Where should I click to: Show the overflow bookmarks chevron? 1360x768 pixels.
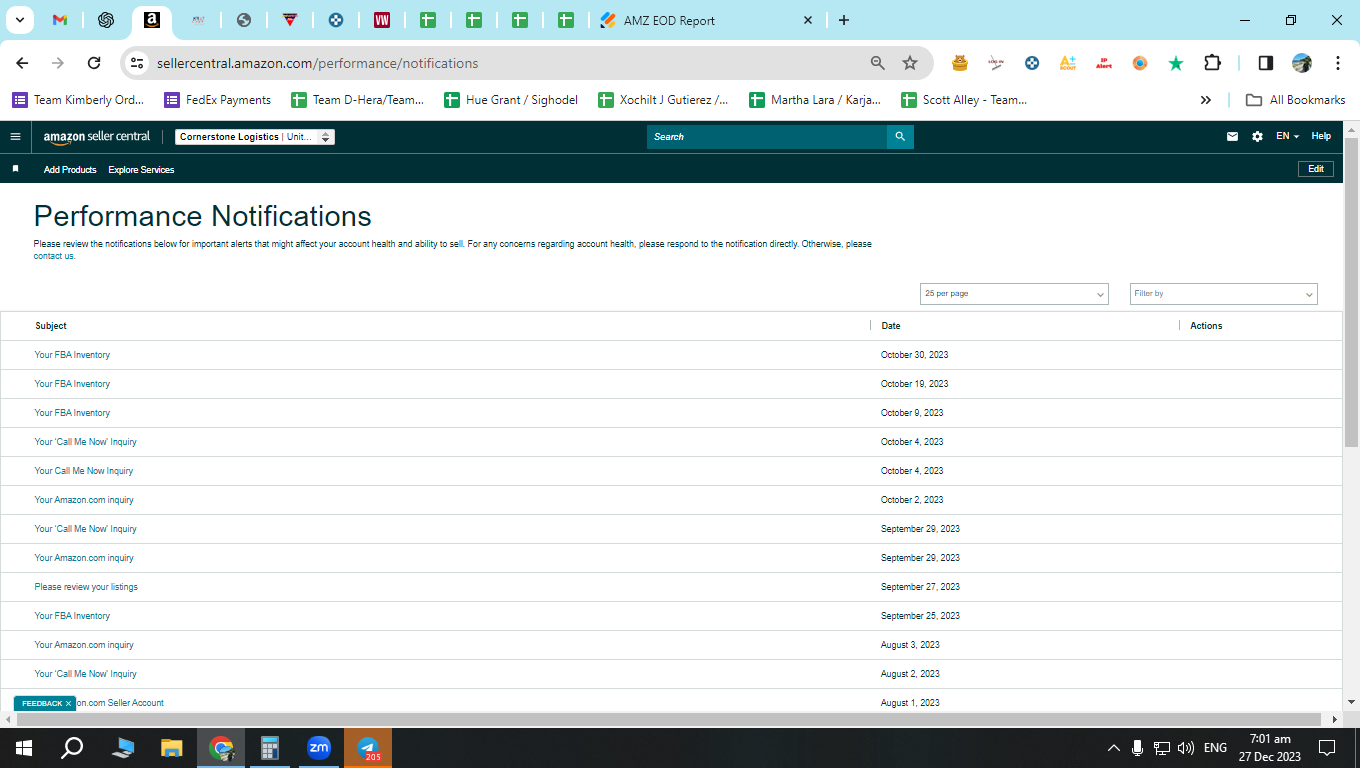[1206, 100]
